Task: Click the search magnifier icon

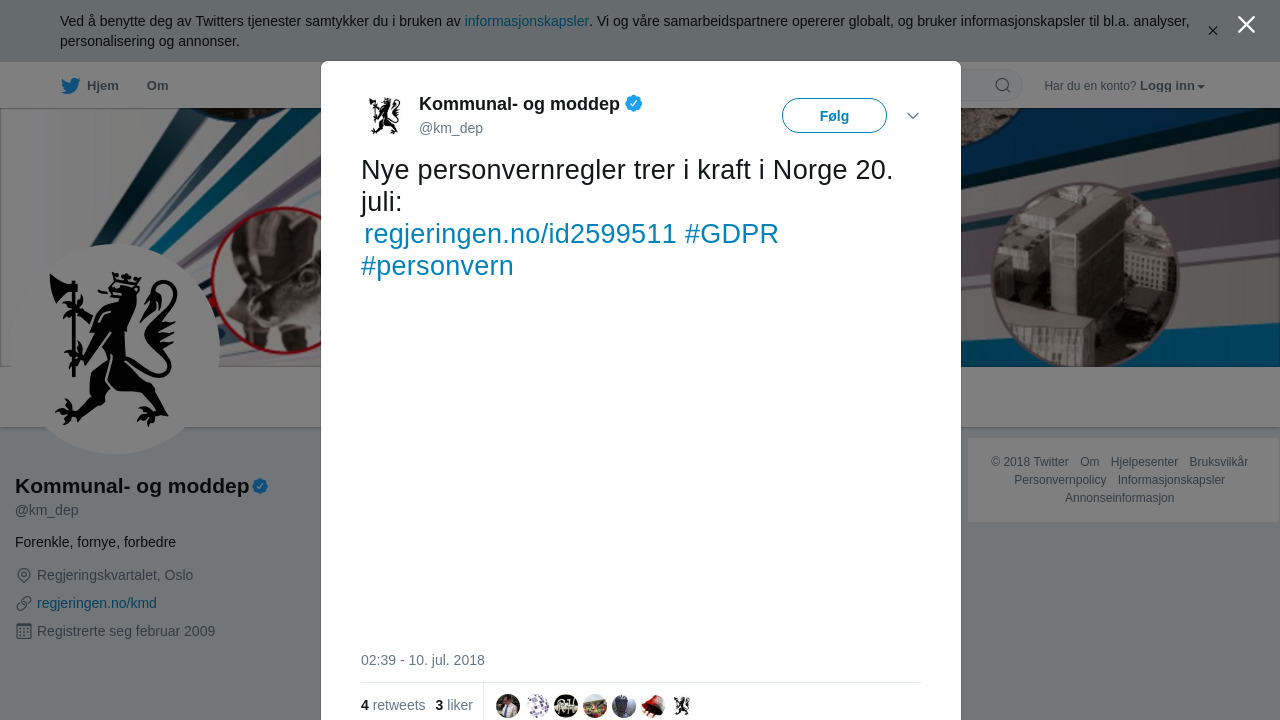Action: coord(1002,86)
